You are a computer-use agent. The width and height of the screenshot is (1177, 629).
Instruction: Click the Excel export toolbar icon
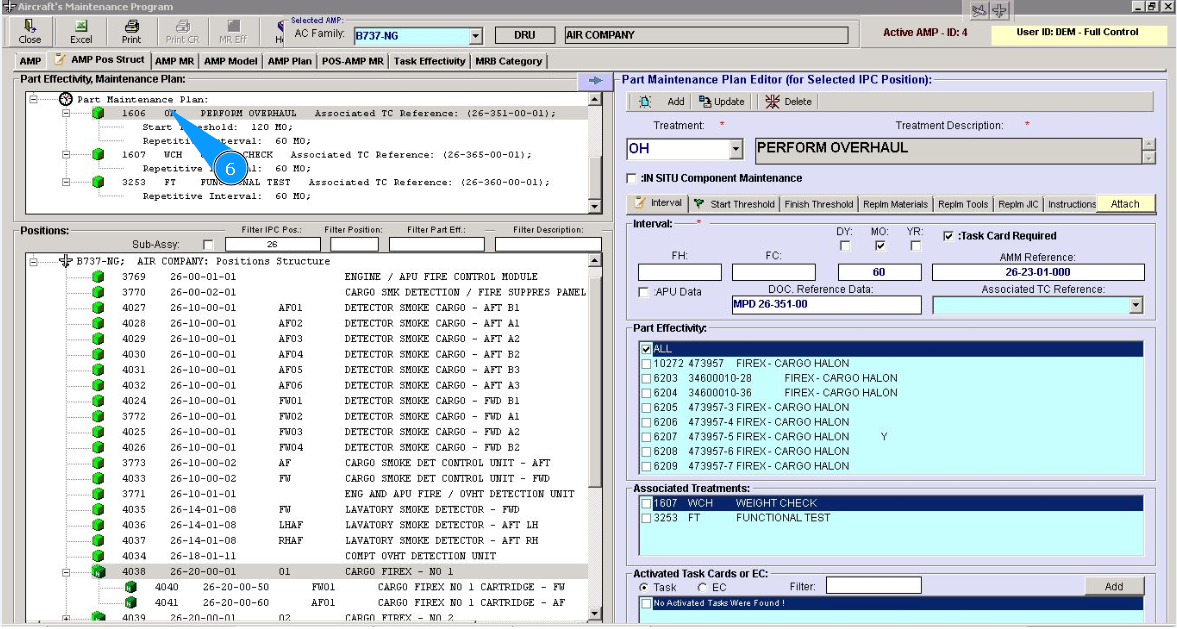coord(81,27)
